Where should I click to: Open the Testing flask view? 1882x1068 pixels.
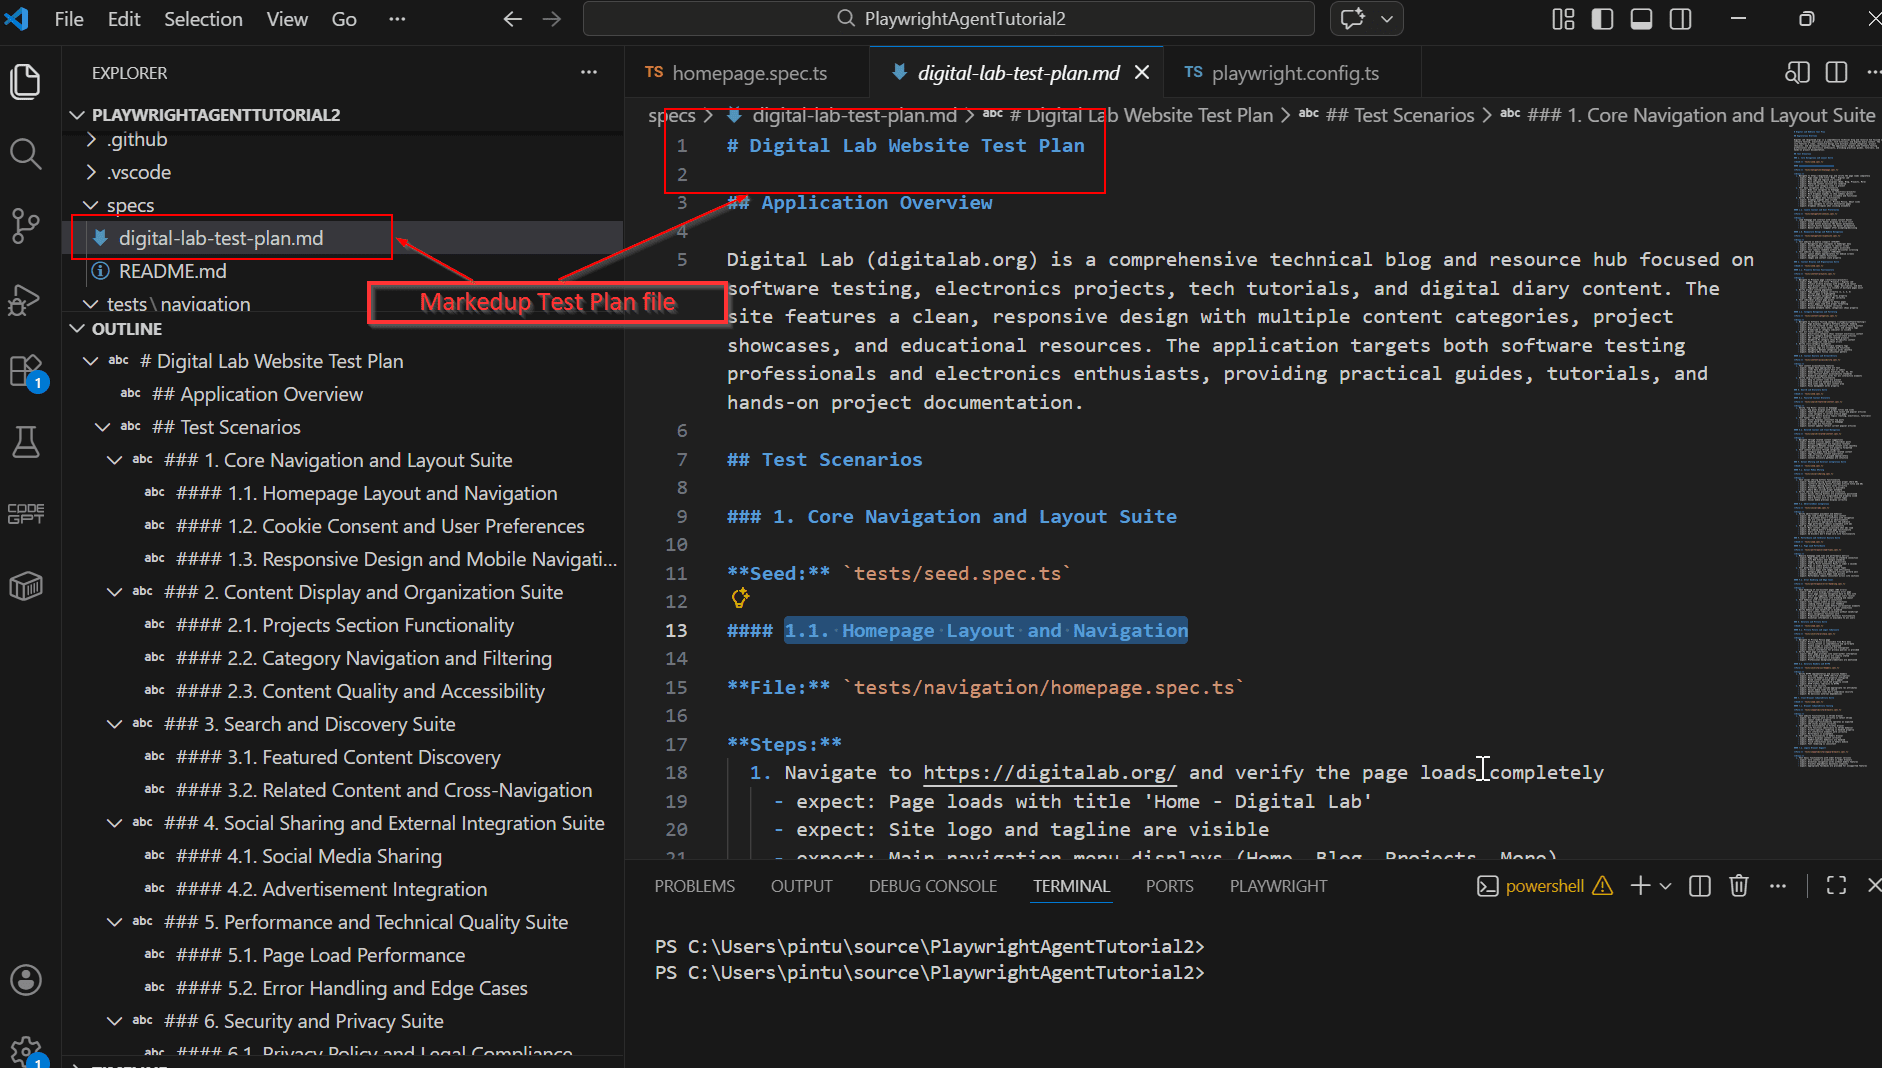[x=25, y=442]
